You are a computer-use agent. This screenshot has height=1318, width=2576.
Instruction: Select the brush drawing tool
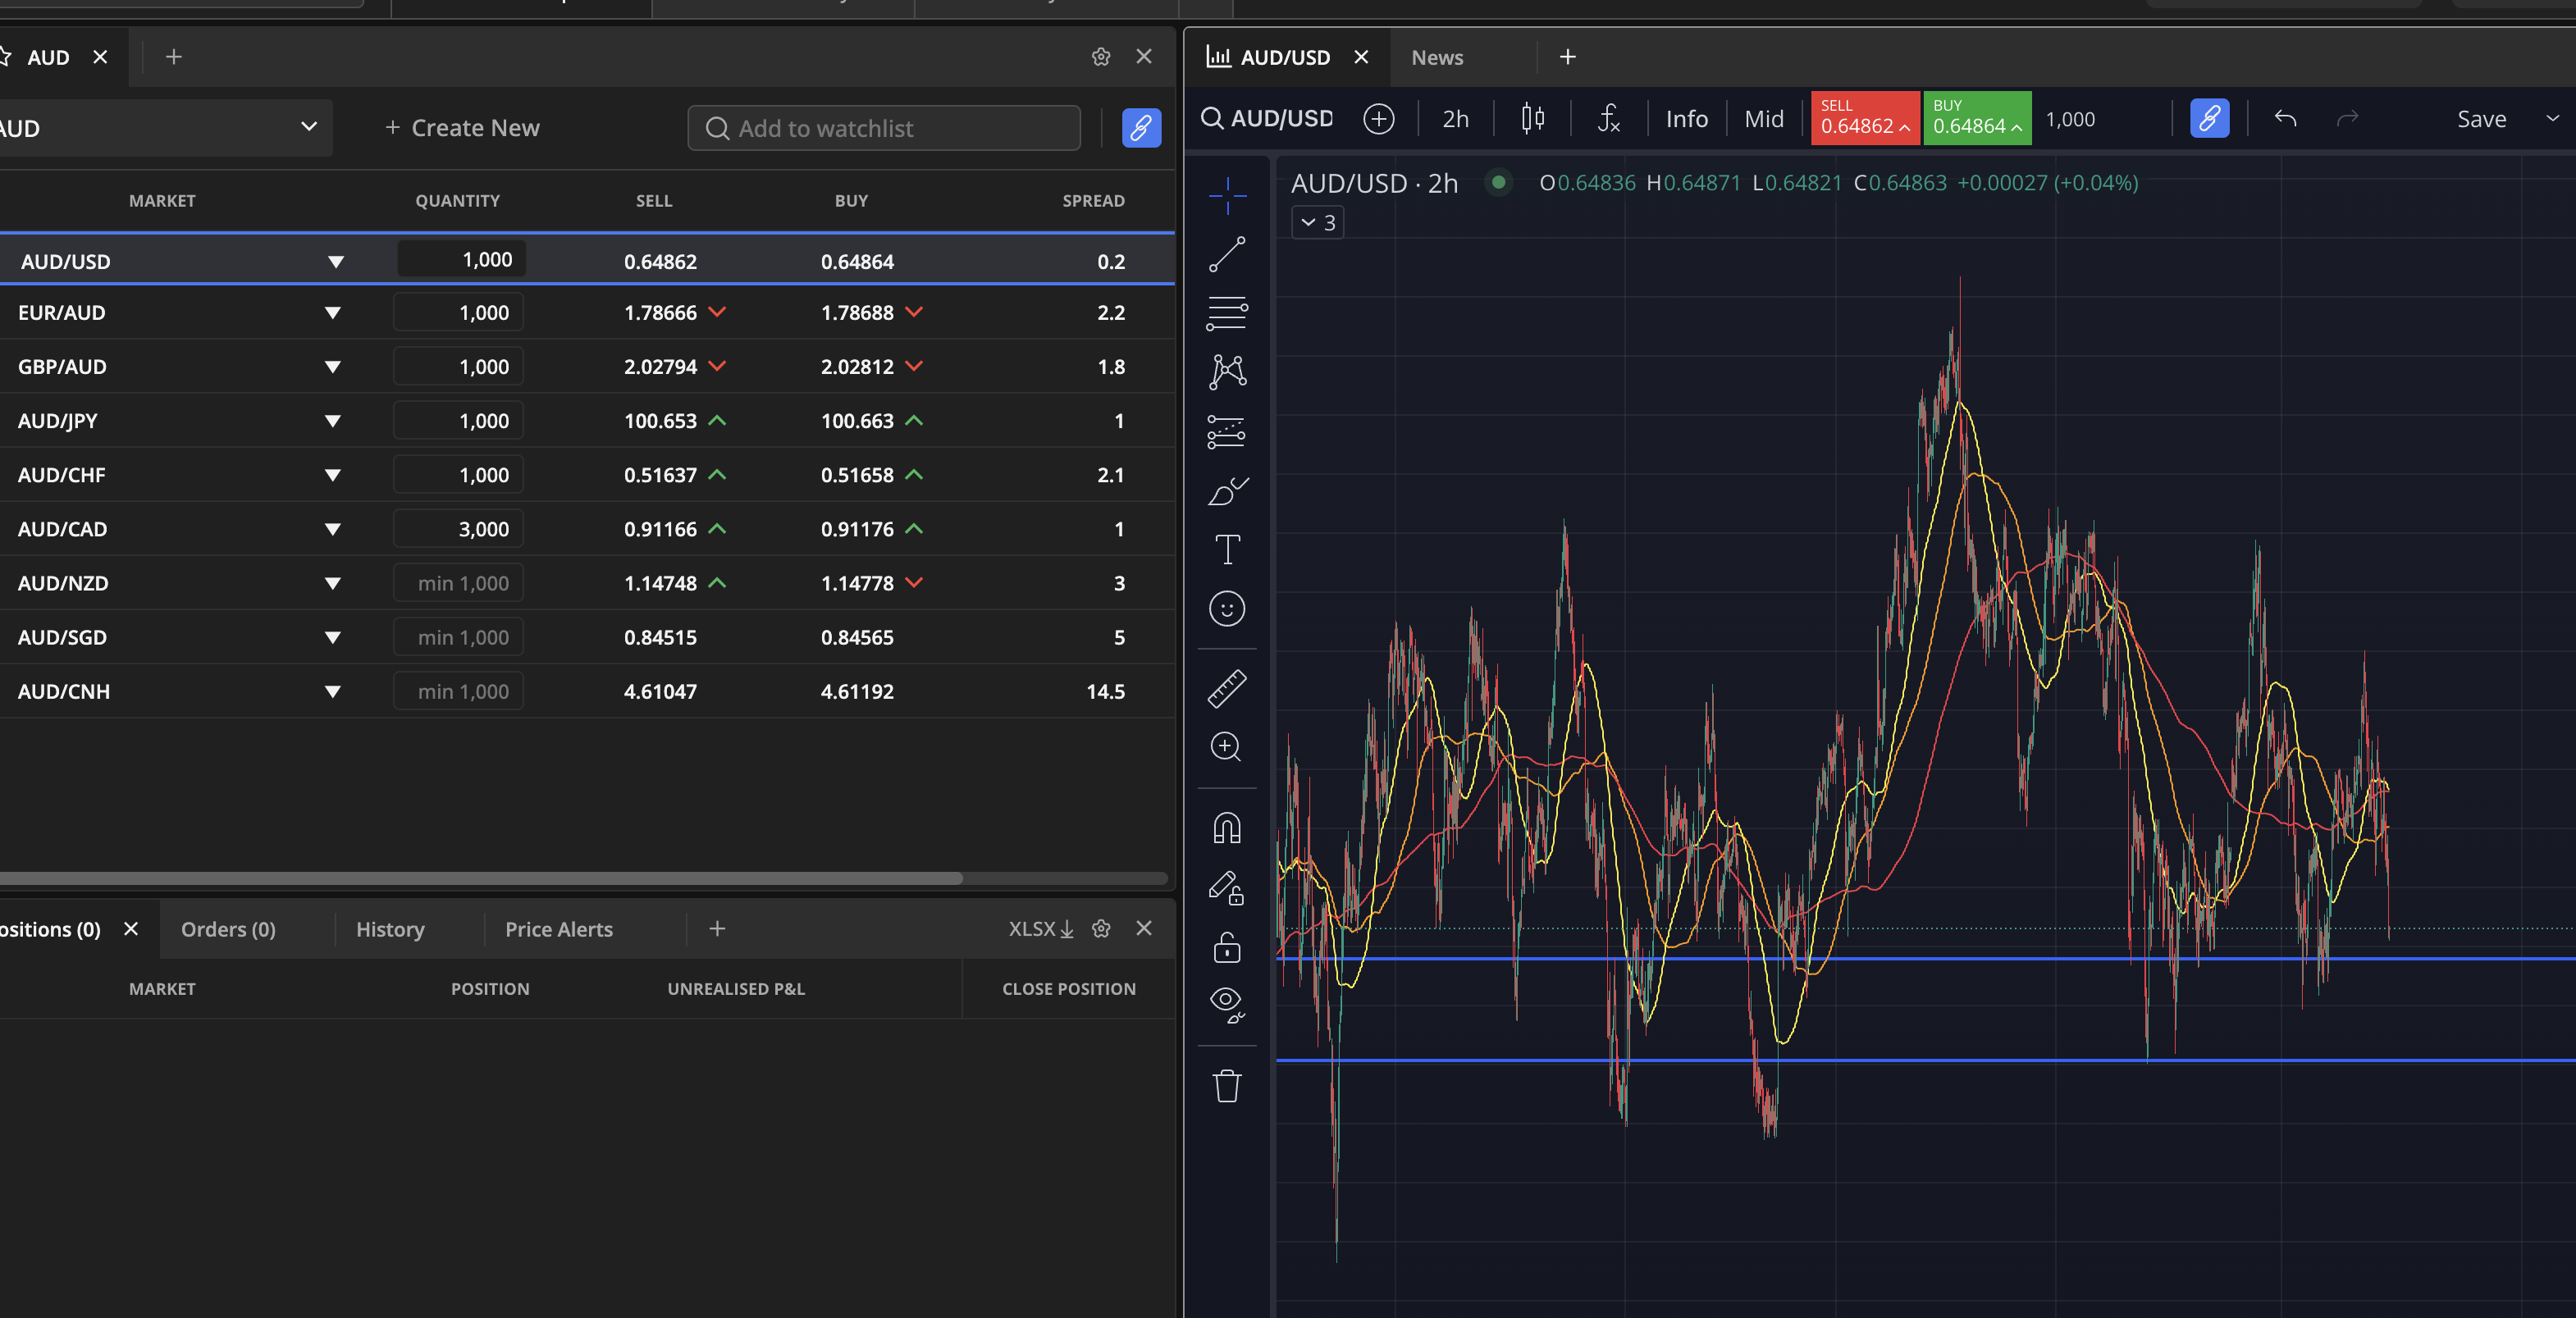[x=1227, y=491]
